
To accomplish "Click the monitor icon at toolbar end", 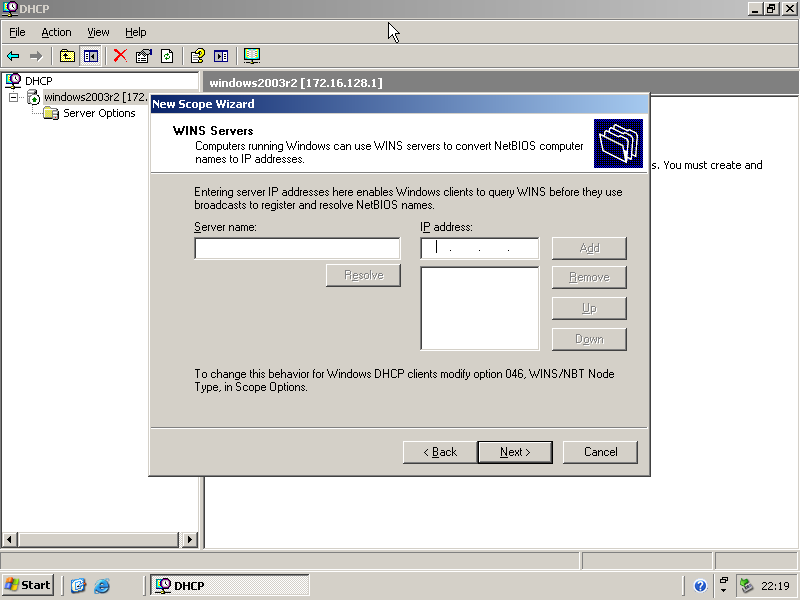I will (252, 56).
